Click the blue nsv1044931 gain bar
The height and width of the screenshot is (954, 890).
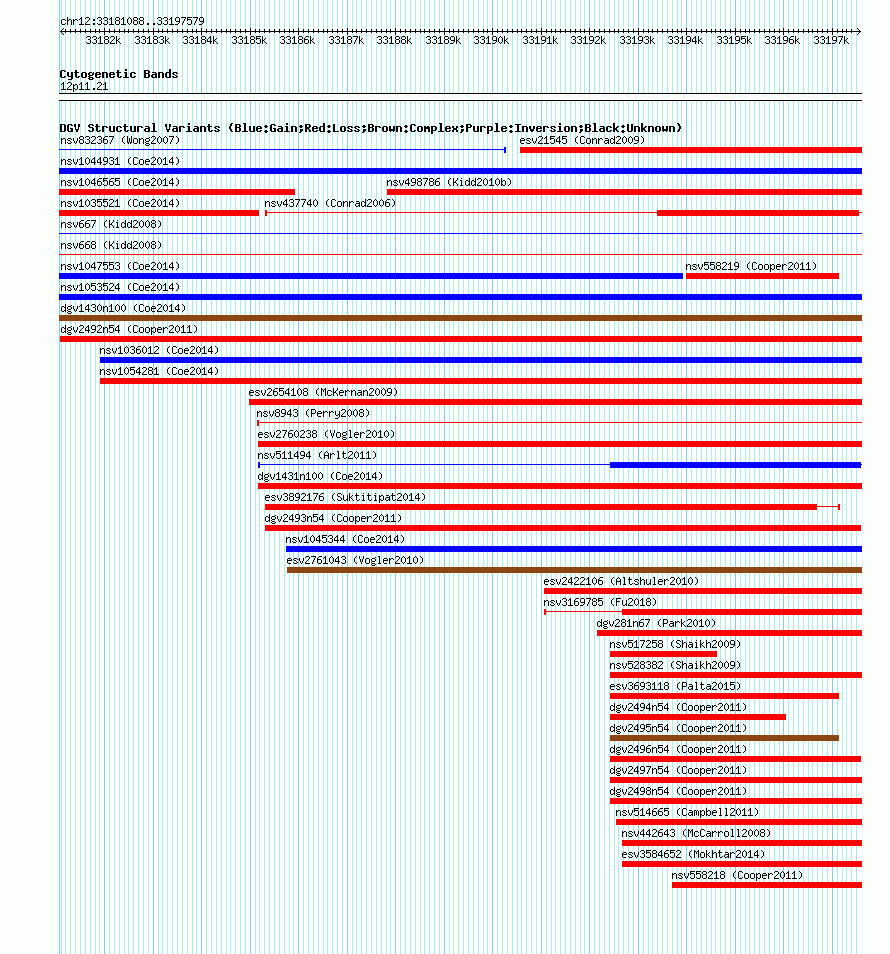(x=461, y=171)
